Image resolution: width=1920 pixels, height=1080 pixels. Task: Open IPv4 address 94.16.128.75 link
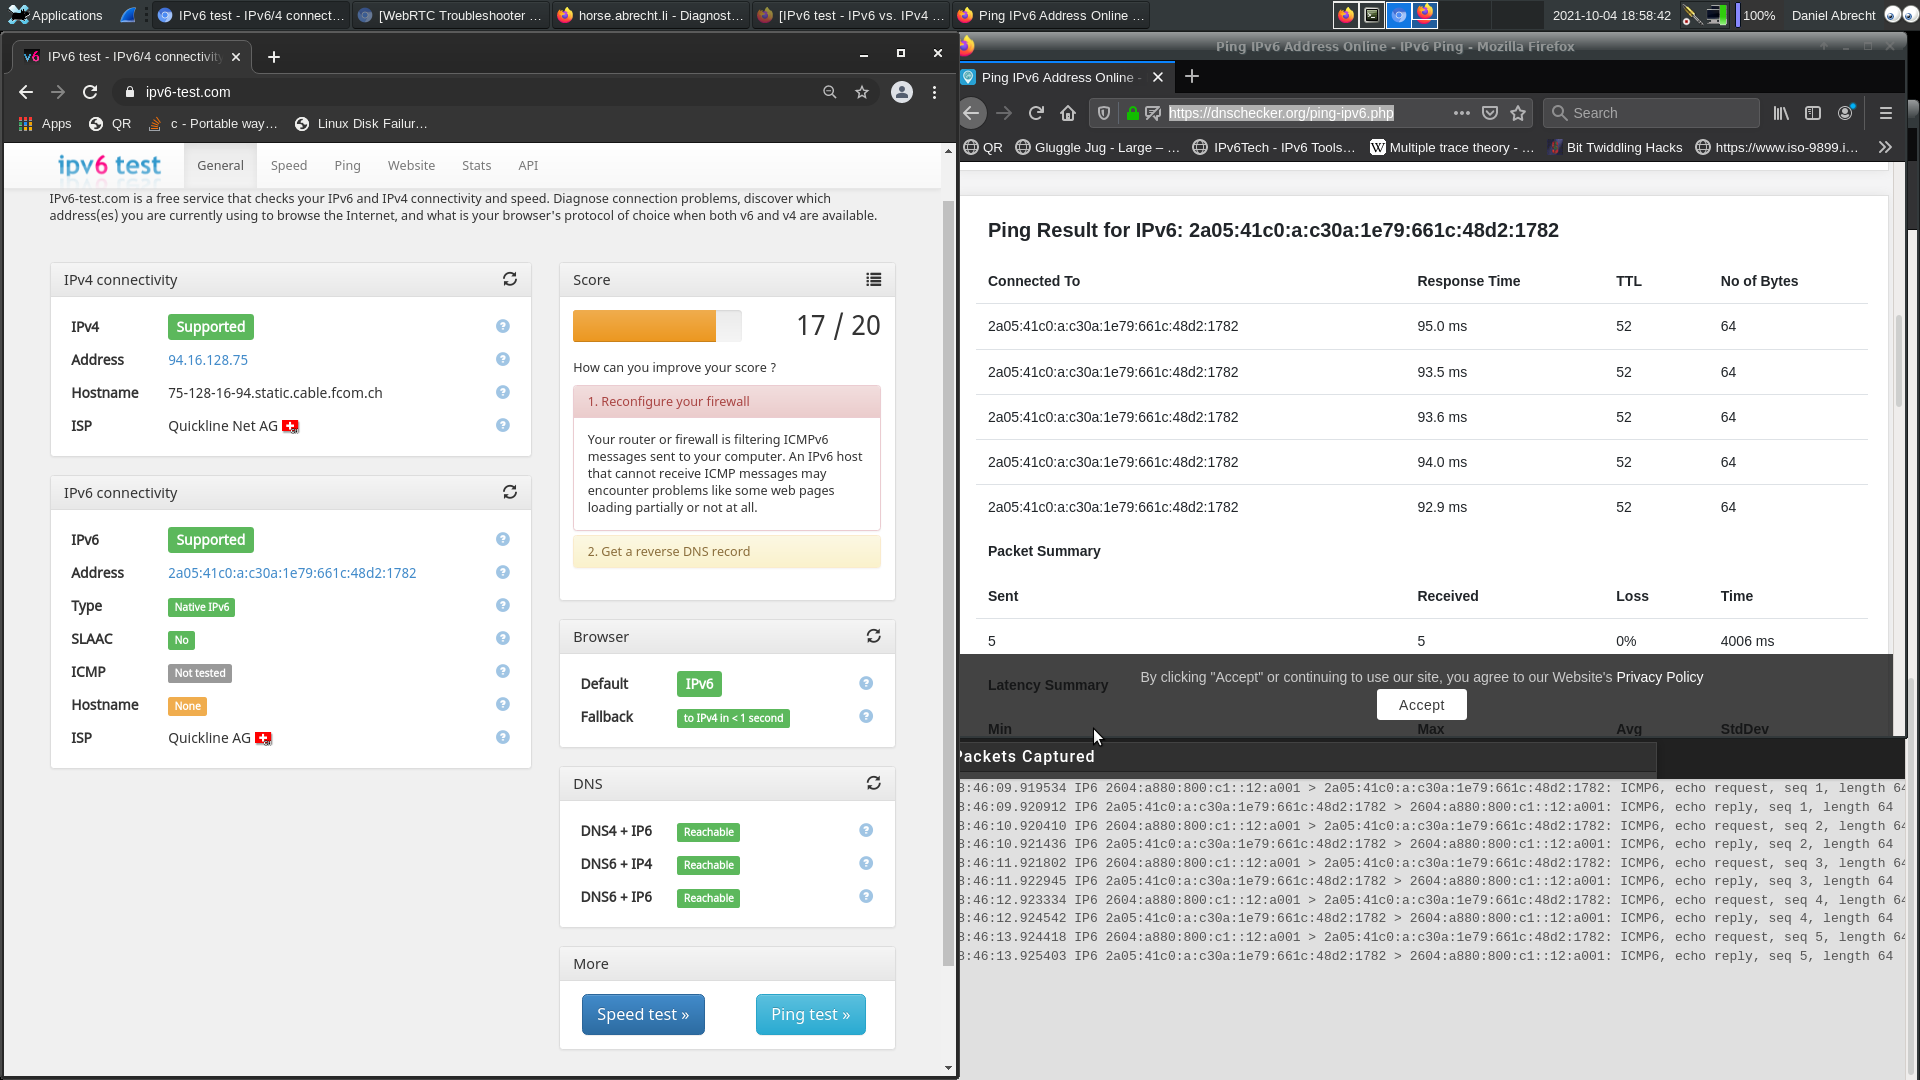pos(208,359)
